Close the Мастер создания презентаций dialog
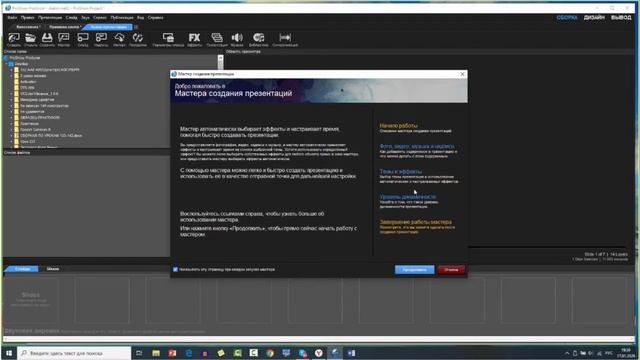This screenshot has height=360, width=640. click(462, 74)
